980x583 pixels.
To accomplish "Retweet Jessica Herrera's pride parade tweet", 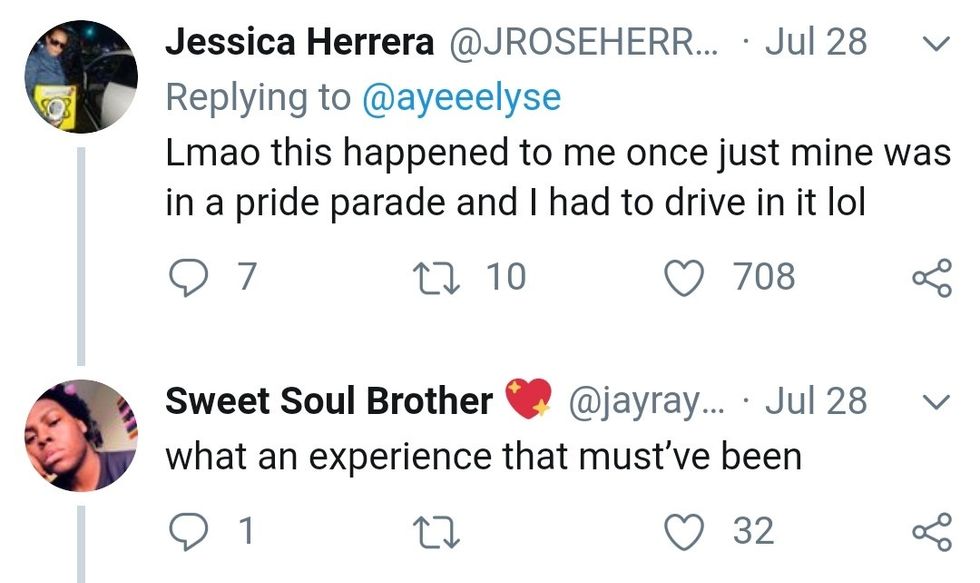I will pyautogui.click(x=440, y=276).
